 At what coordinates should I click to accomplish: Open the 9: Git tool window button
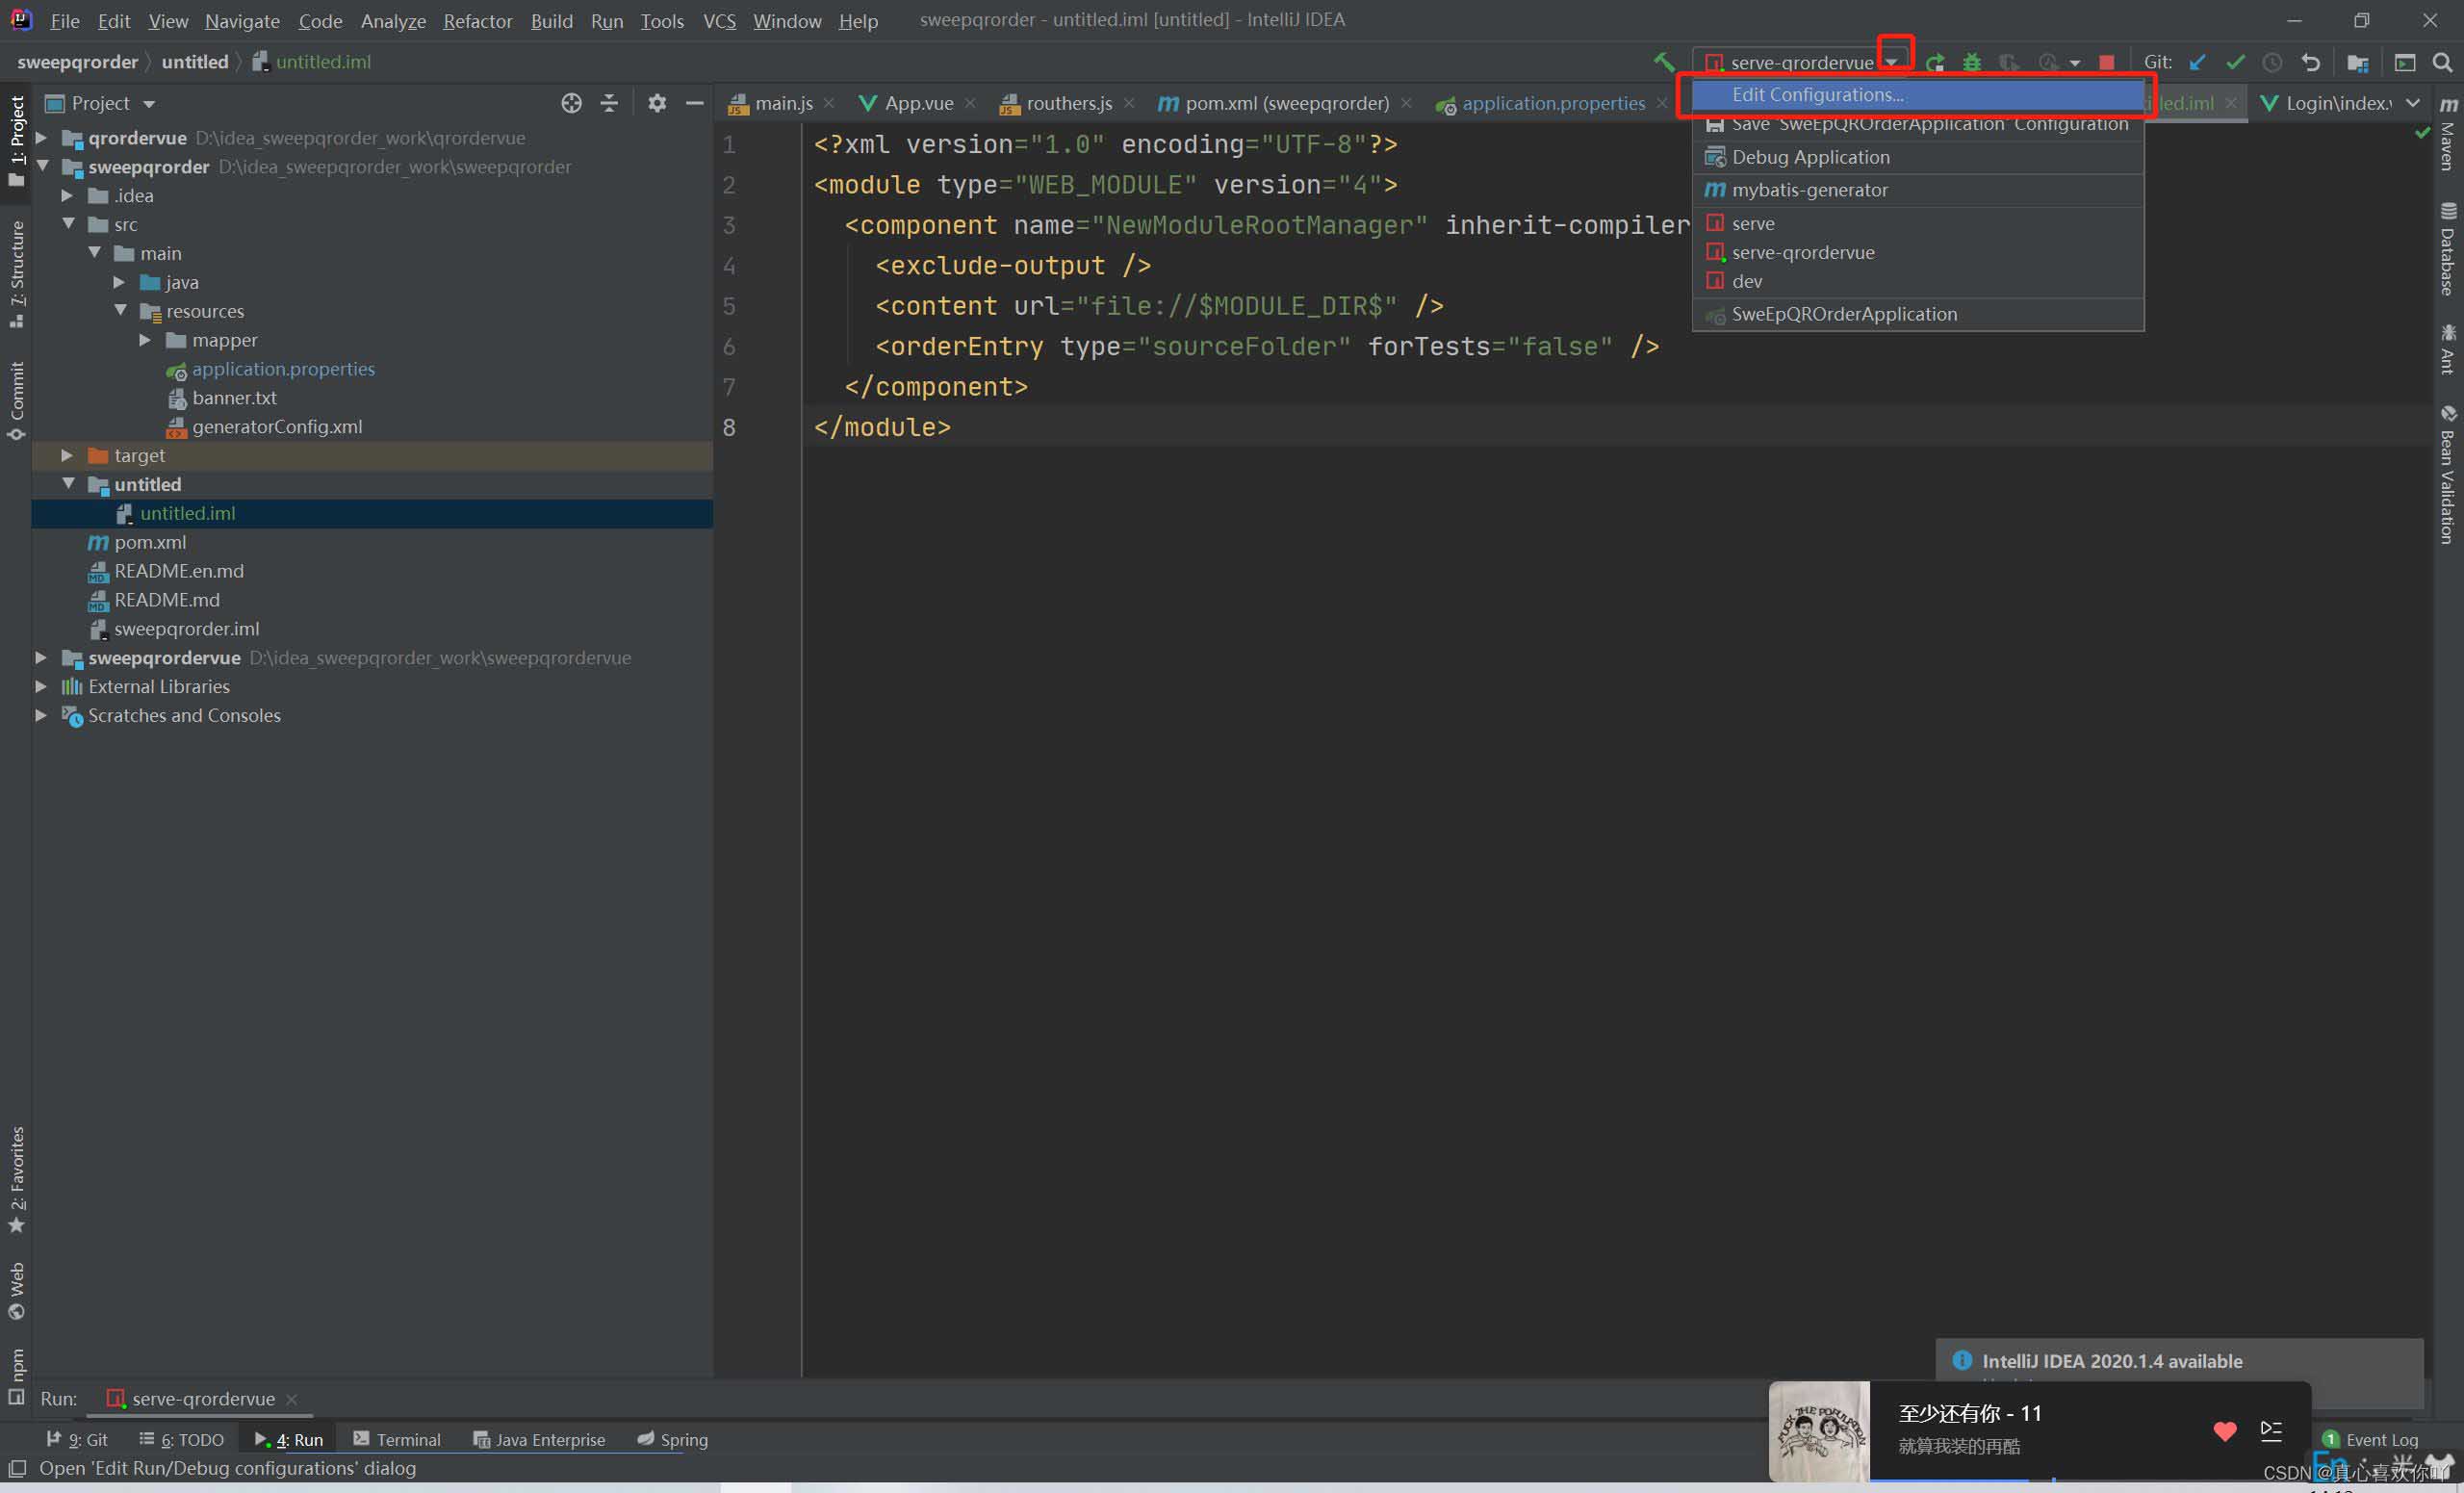tap(77, 1440)
